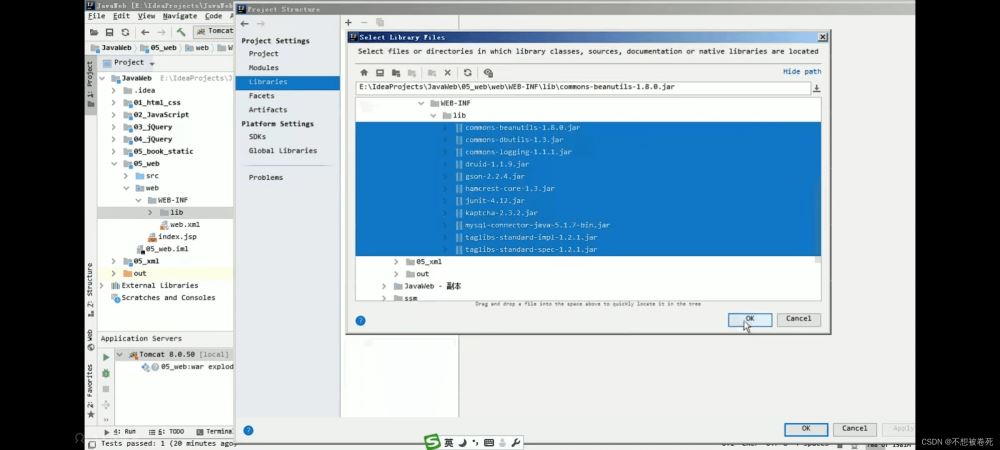Open Sogou toolbox wrench icon
Image resolution: width=1000 pixels, height=450 pixels.
coord(517,443)
